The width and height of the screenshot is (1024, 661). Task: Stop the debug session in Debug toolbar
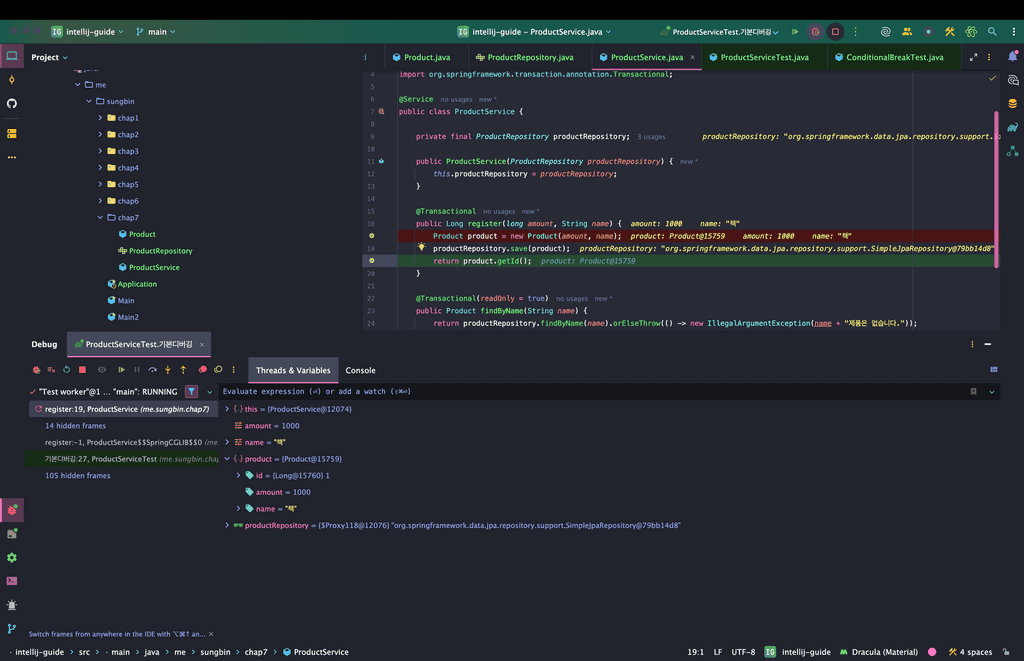[x=82, y=370]
